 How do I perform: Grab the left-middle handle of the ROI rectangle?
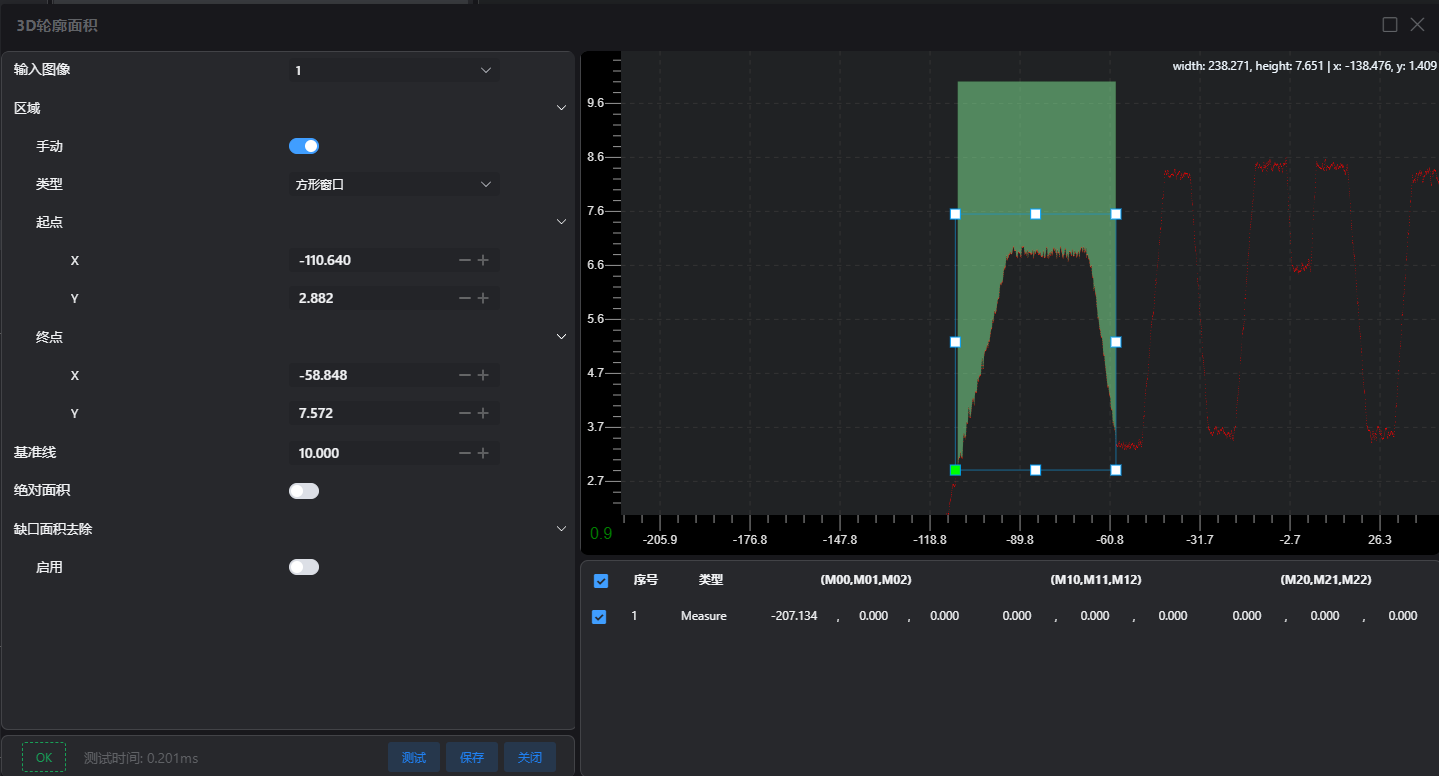click(955, 342)
